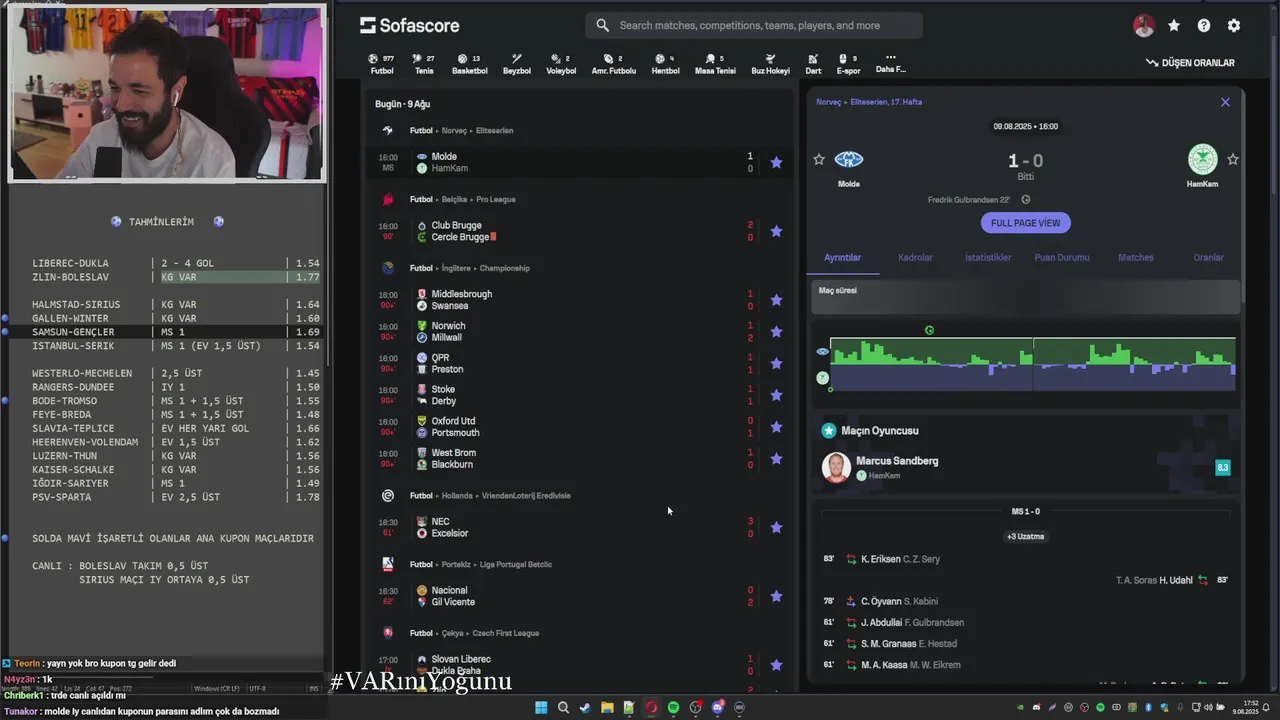Open the Portekiz Liga Portugal header
This screenshot has width=1280, height=720.
(x=480, y=564)
